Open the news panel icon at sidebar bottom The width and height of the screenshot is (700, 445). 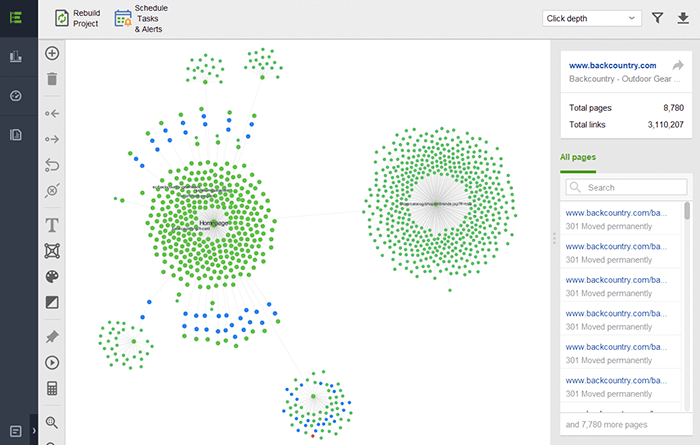pyautogui.click(x=16, y=431)
